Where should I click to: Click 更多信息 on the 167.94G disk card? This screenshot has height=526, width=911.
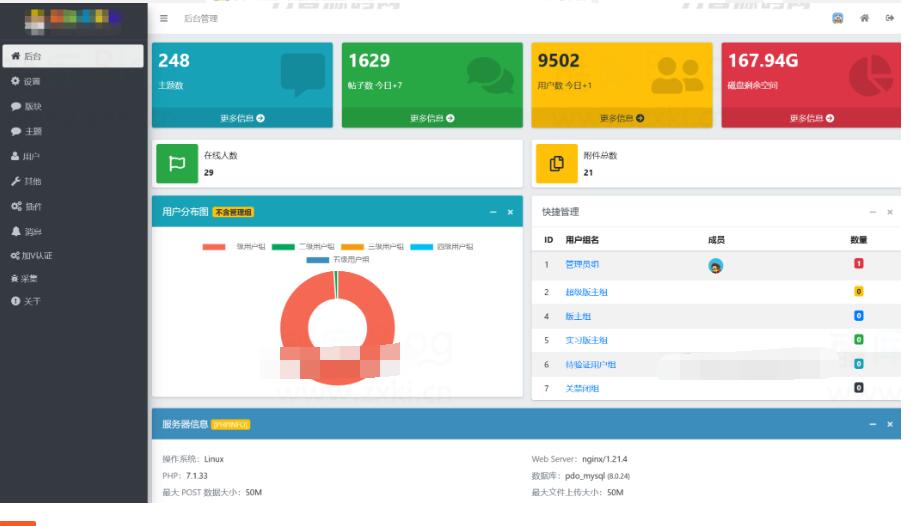pyautogui.click(x=811, y=118)
